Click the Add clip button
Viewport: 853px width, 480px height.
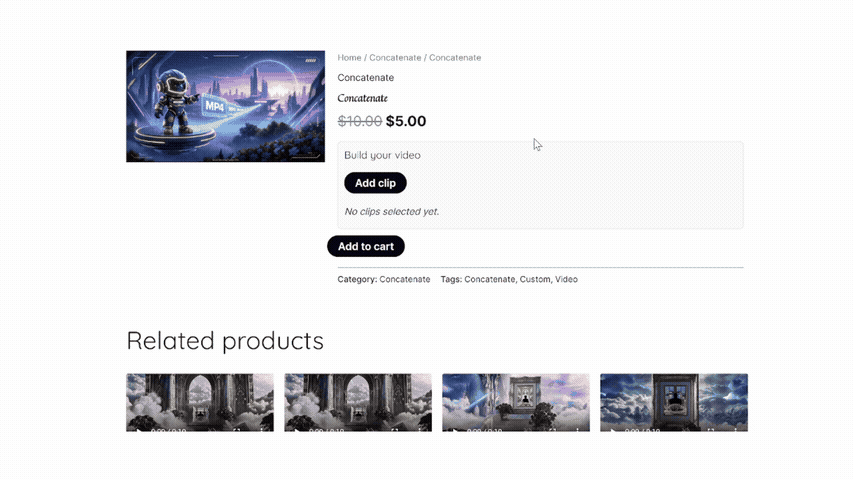pos(375,183)
